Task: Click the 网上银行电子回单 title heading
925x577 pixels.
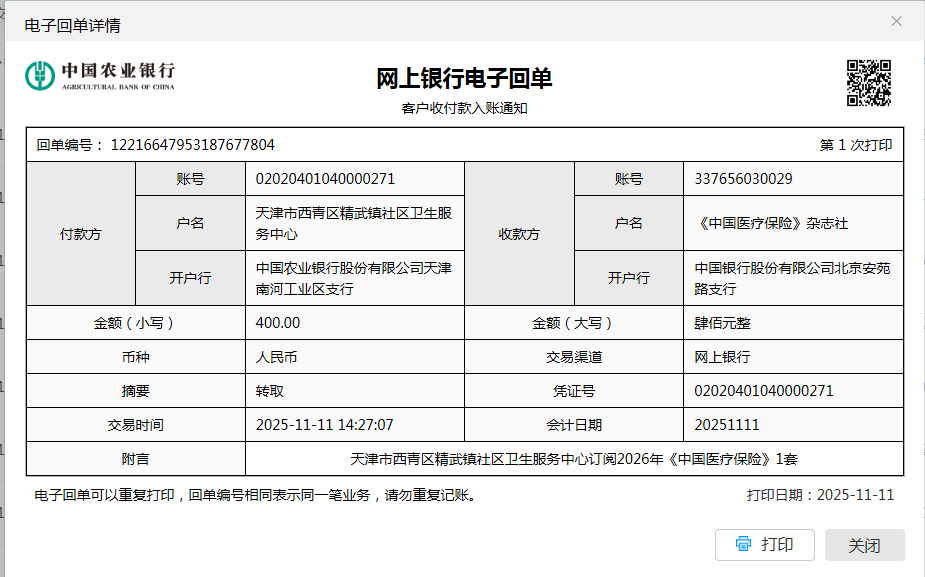Action: (x=464, y=79)
